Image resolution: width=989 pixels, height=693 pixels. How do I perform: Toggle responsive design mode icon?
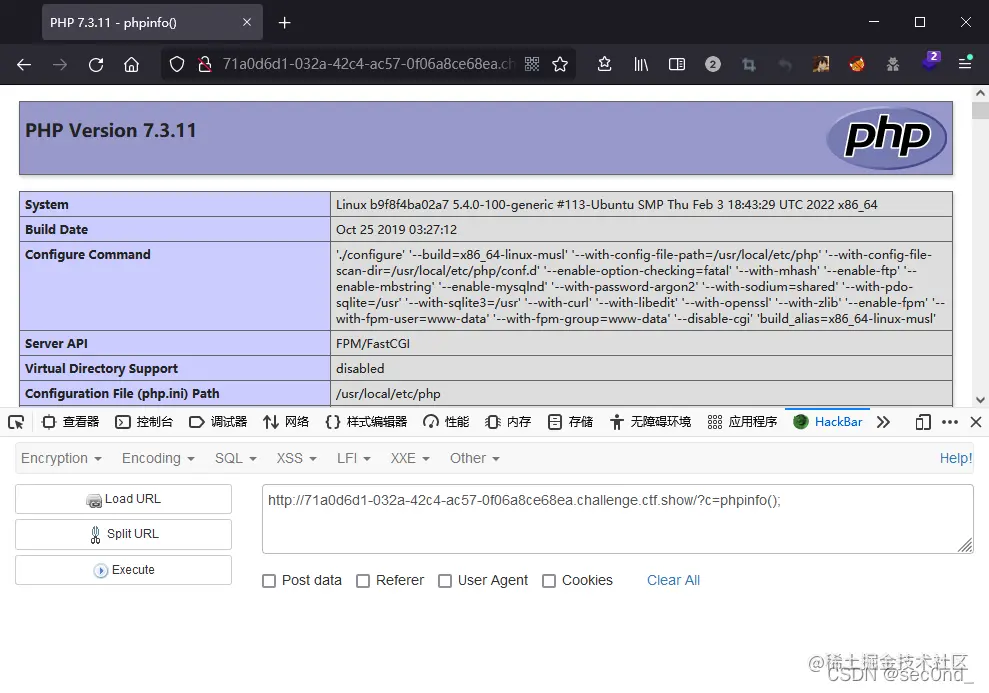923,422
